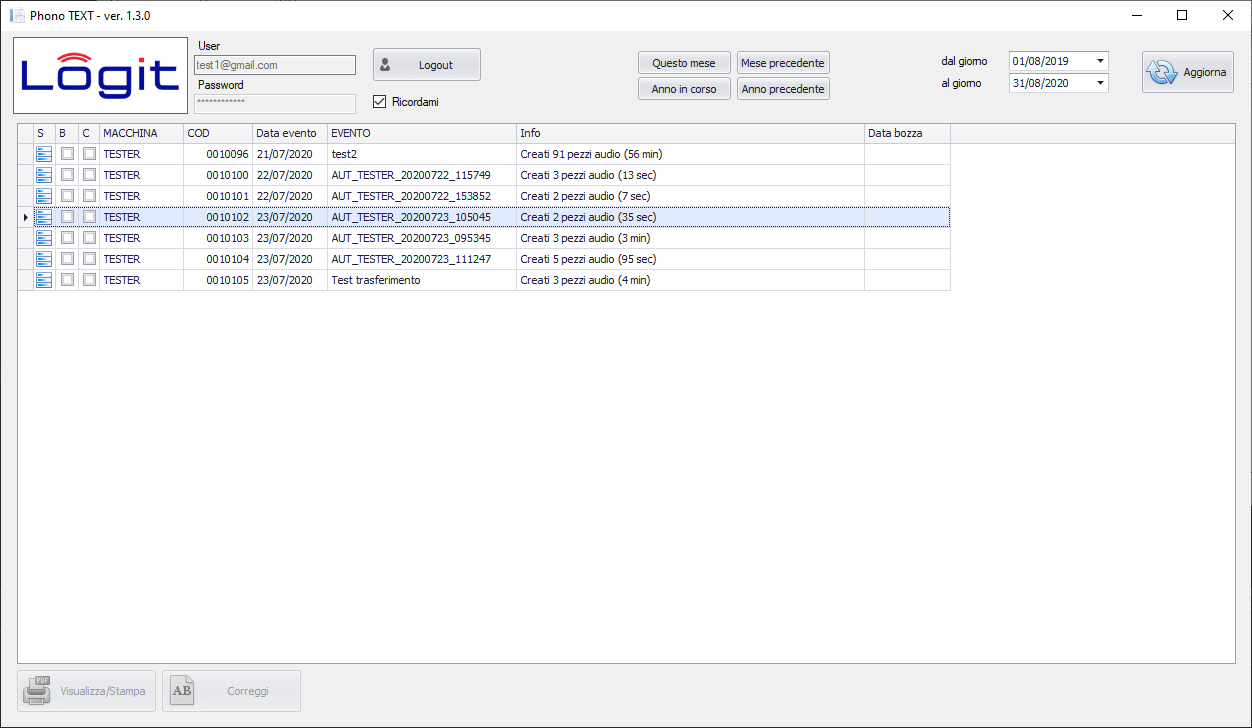Sort by Data evento column header
The width and height of the screenshot is (1252, 728).
tap(289, 133)
